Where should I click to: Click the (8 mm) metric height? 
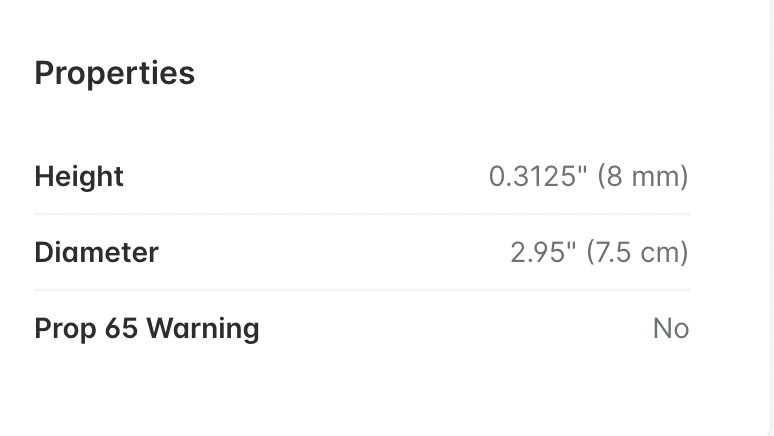click(643, 176)
